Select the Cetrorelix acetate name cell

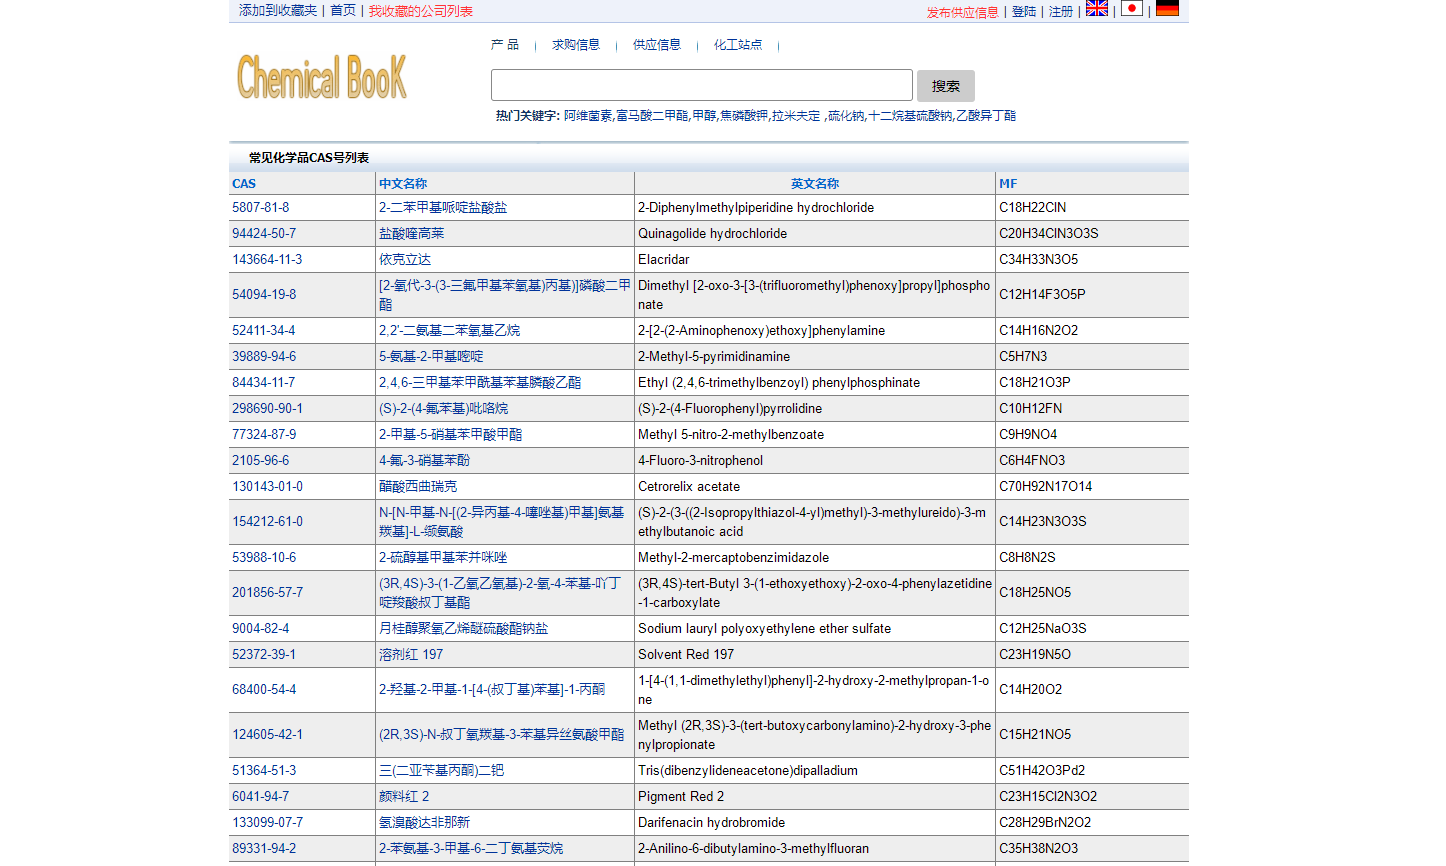[814, 487]
